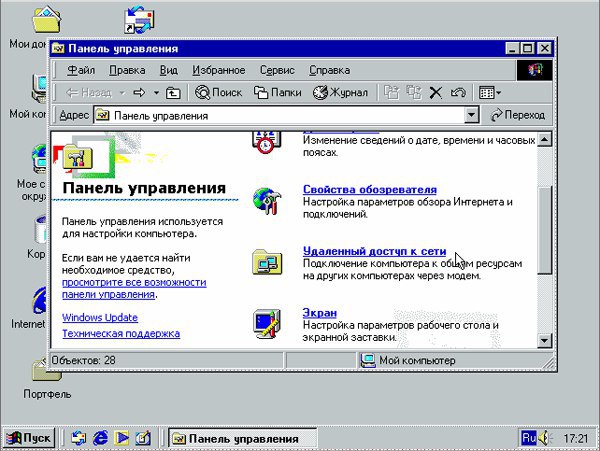The image size is (600, 451).
Task: Click the Move To toolbar icon
Action: [x=391, y=93]
